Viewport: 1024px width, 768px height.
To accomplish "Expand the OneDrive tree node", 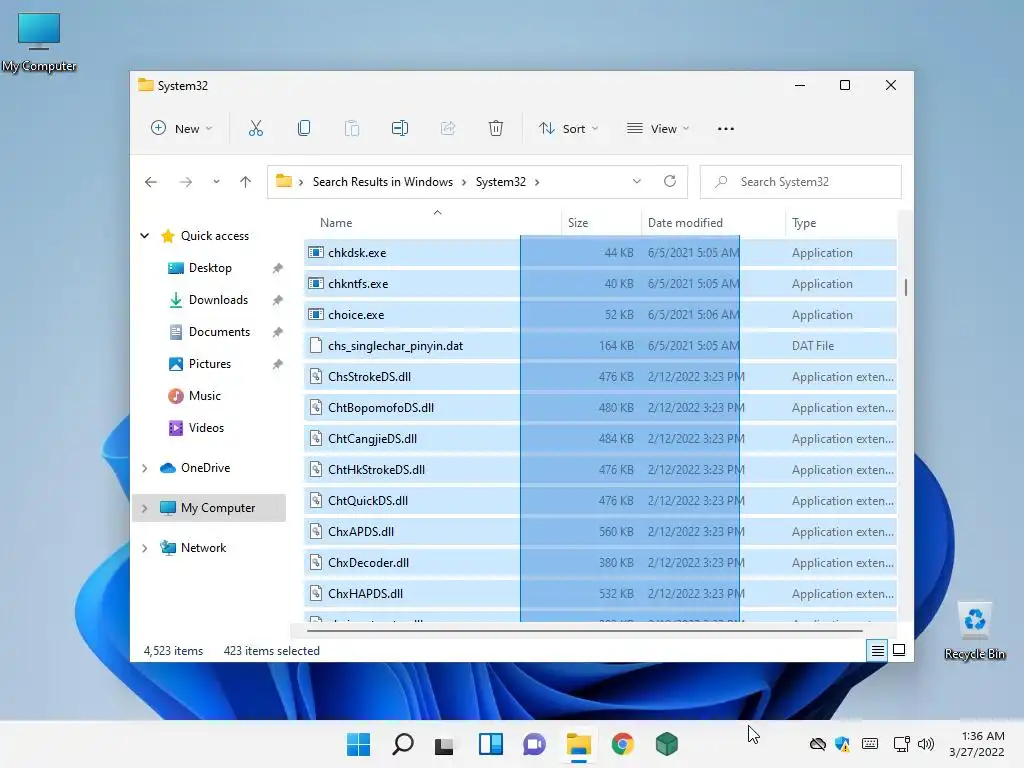I will coord(145,468).
